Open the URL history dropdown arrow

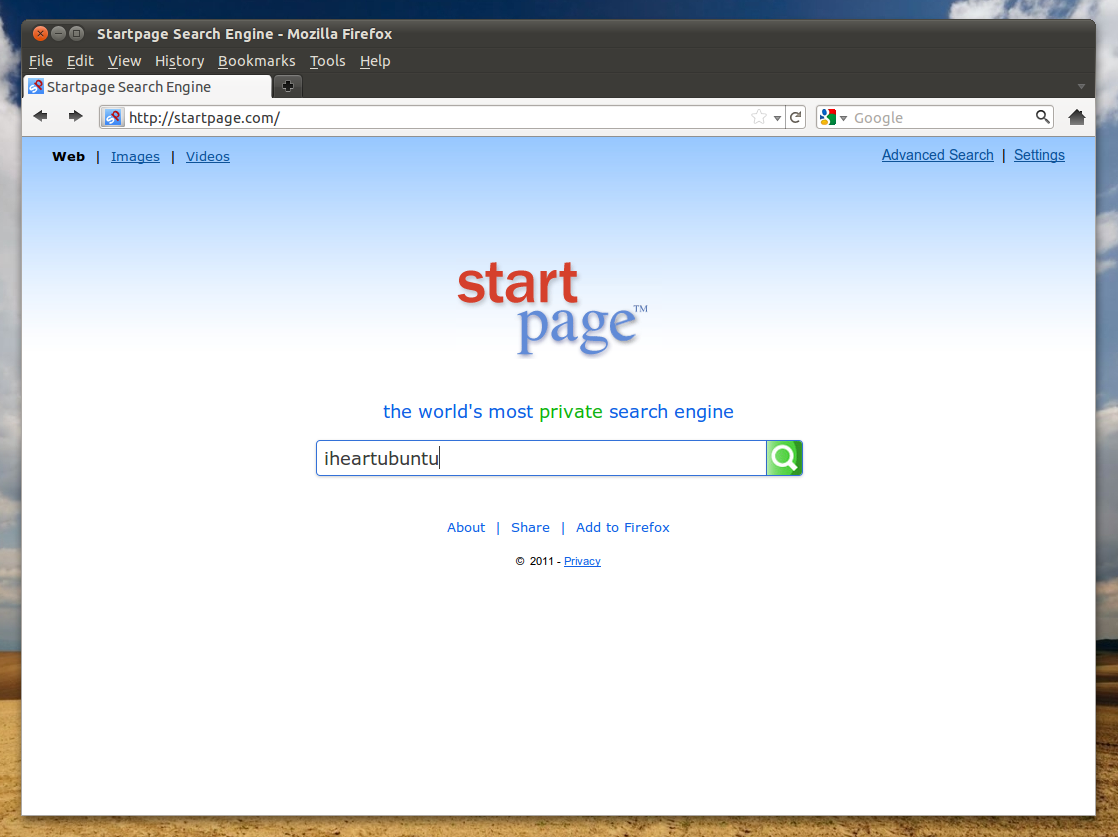coord(777,118)
